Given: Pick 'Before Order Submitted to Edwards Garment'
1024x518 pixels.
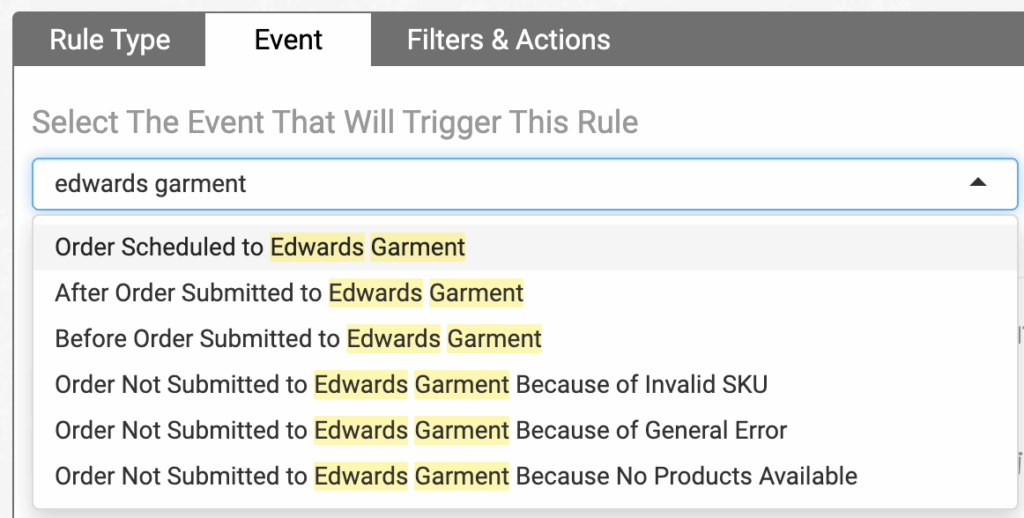Looking at the screenshot, I should click(x=525, y=338).
